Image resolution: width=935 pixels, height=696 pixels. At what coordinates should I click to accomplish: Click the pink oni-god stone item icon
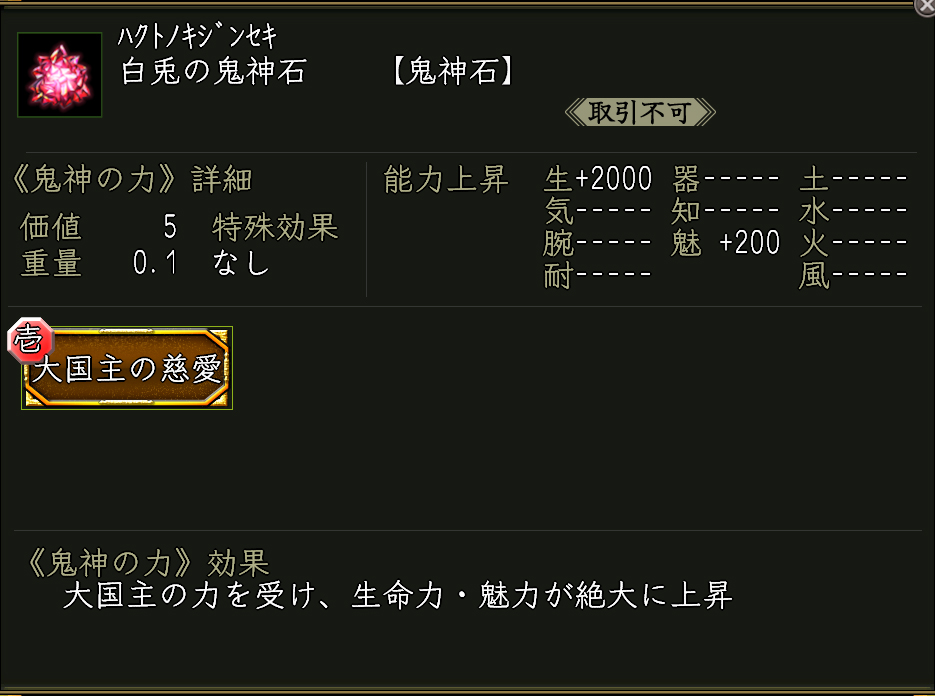point(60,75)
